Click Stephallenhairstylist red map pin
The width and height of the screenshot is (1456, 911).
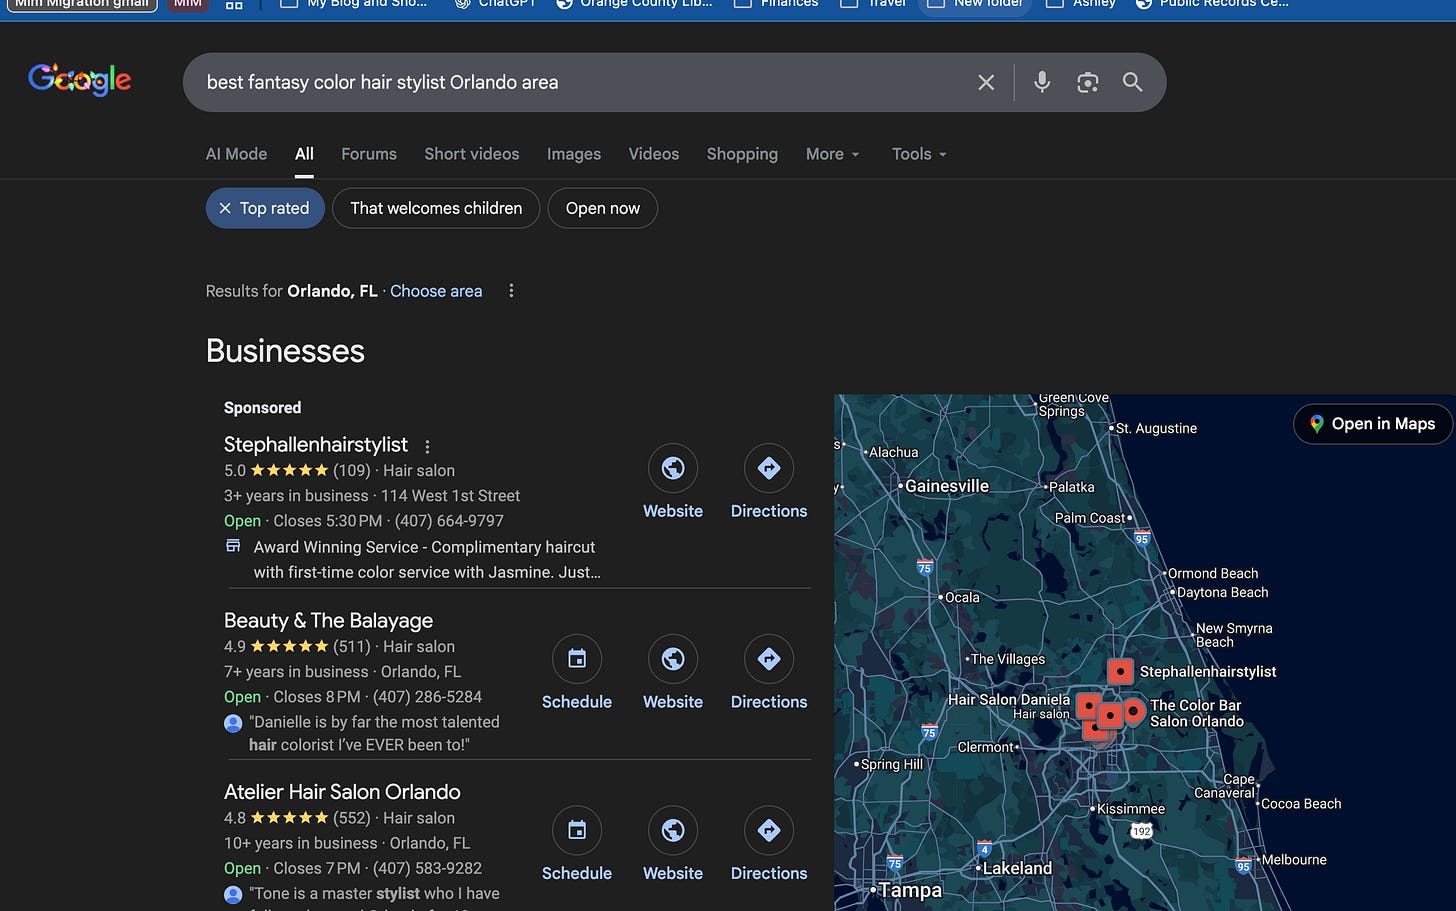pos(1120,671)
